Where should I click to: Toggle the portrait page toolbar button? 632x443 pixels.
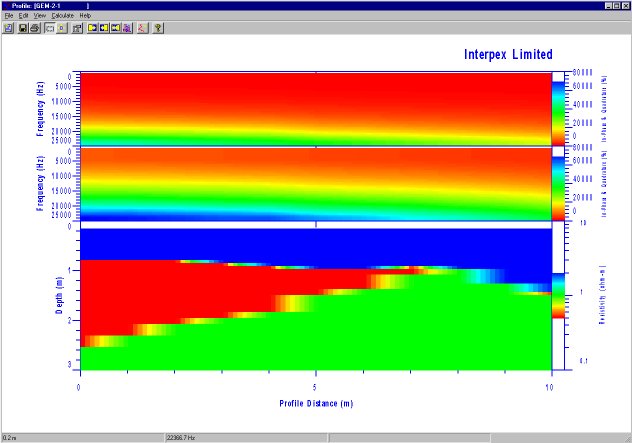(x=62, y=28)
